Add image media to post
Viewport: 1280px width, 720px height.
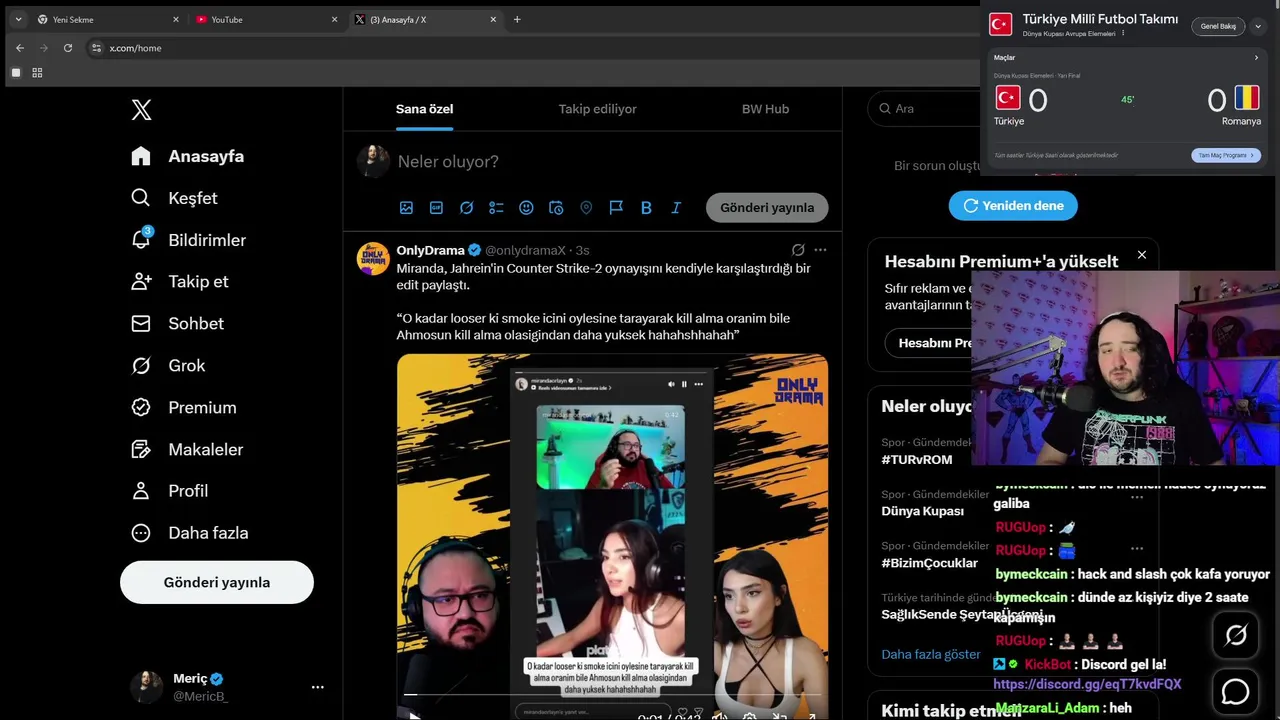(406, 208)
